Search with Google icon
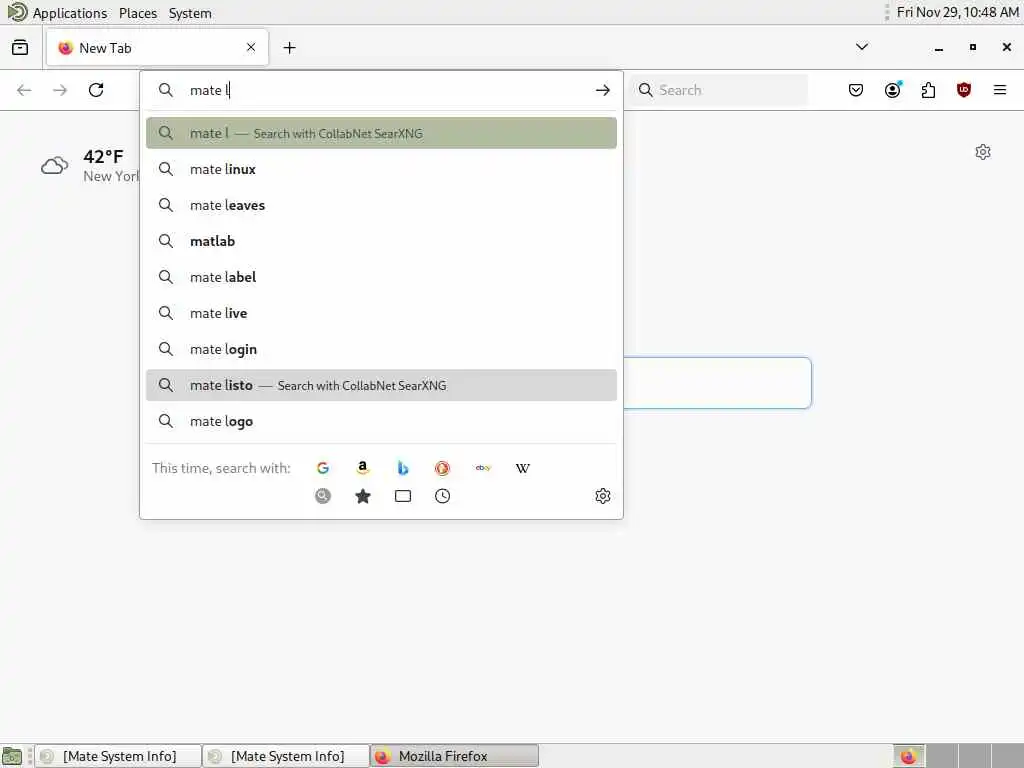 coord(323,468)
